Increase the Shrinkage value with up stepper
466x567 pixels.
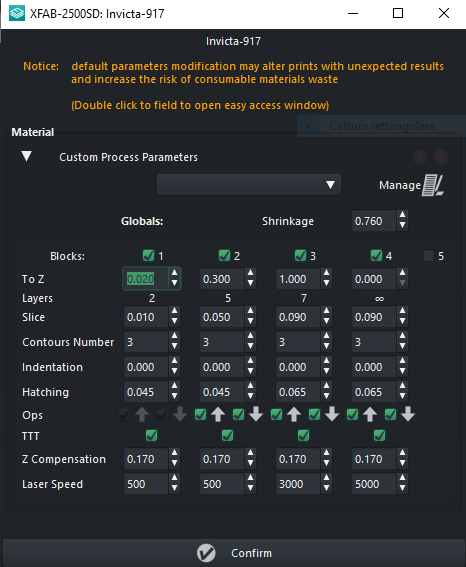pos(402,216)
